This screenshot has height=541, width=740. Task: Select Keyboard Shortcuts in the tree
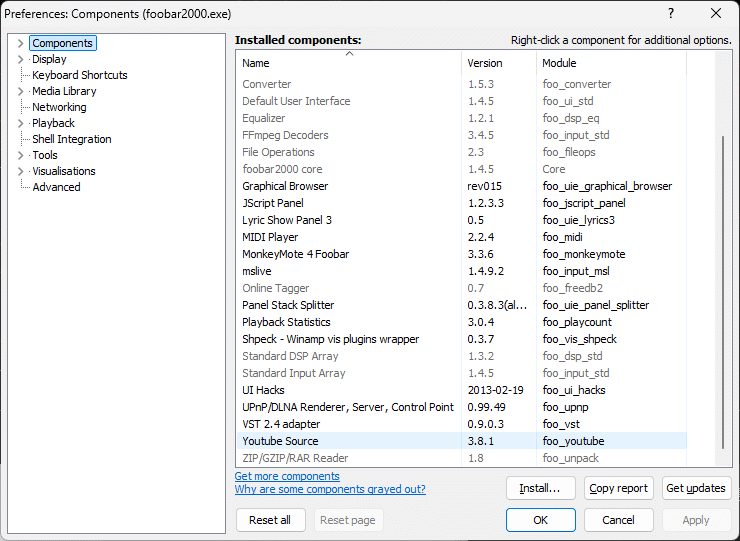(80, 75)
